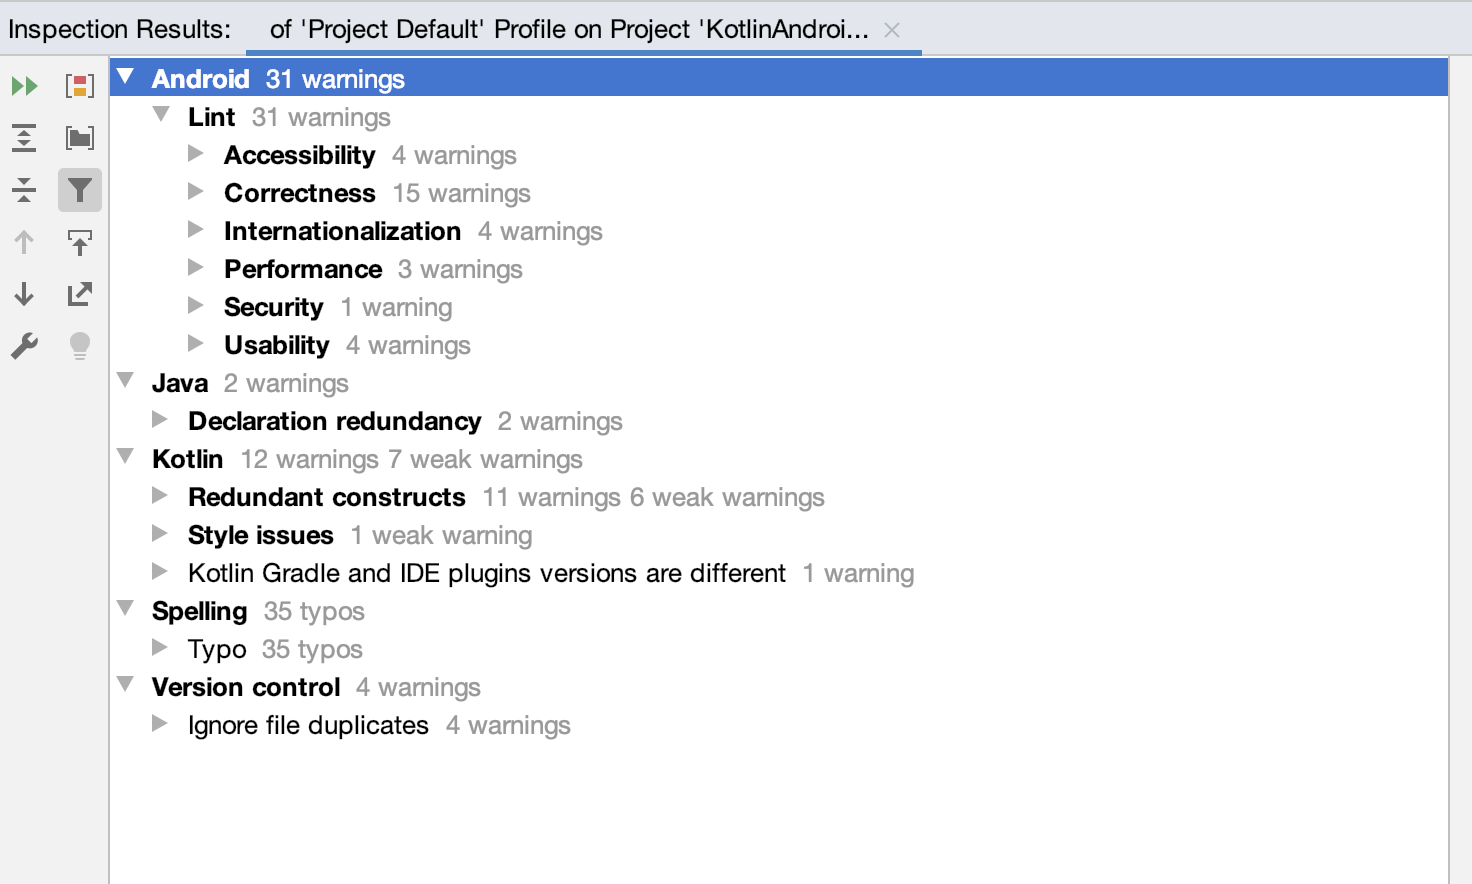
Task: Click the quick-fix lightbulb icon
Action: pos(80,346)
